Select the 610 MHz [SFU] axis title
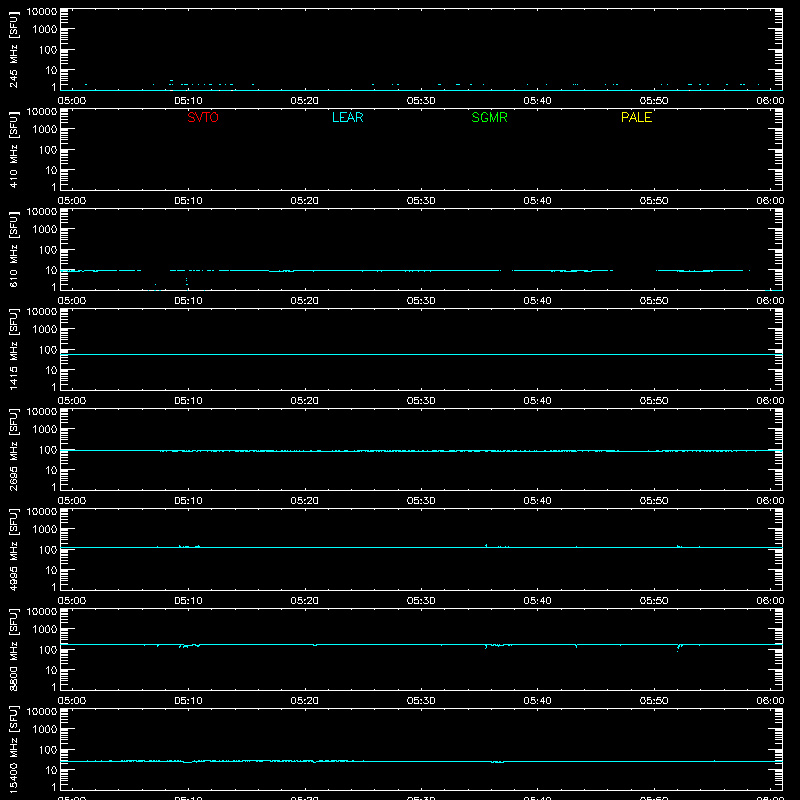The height and width of the screenshot is (800, 800). [x=13, y=249]
